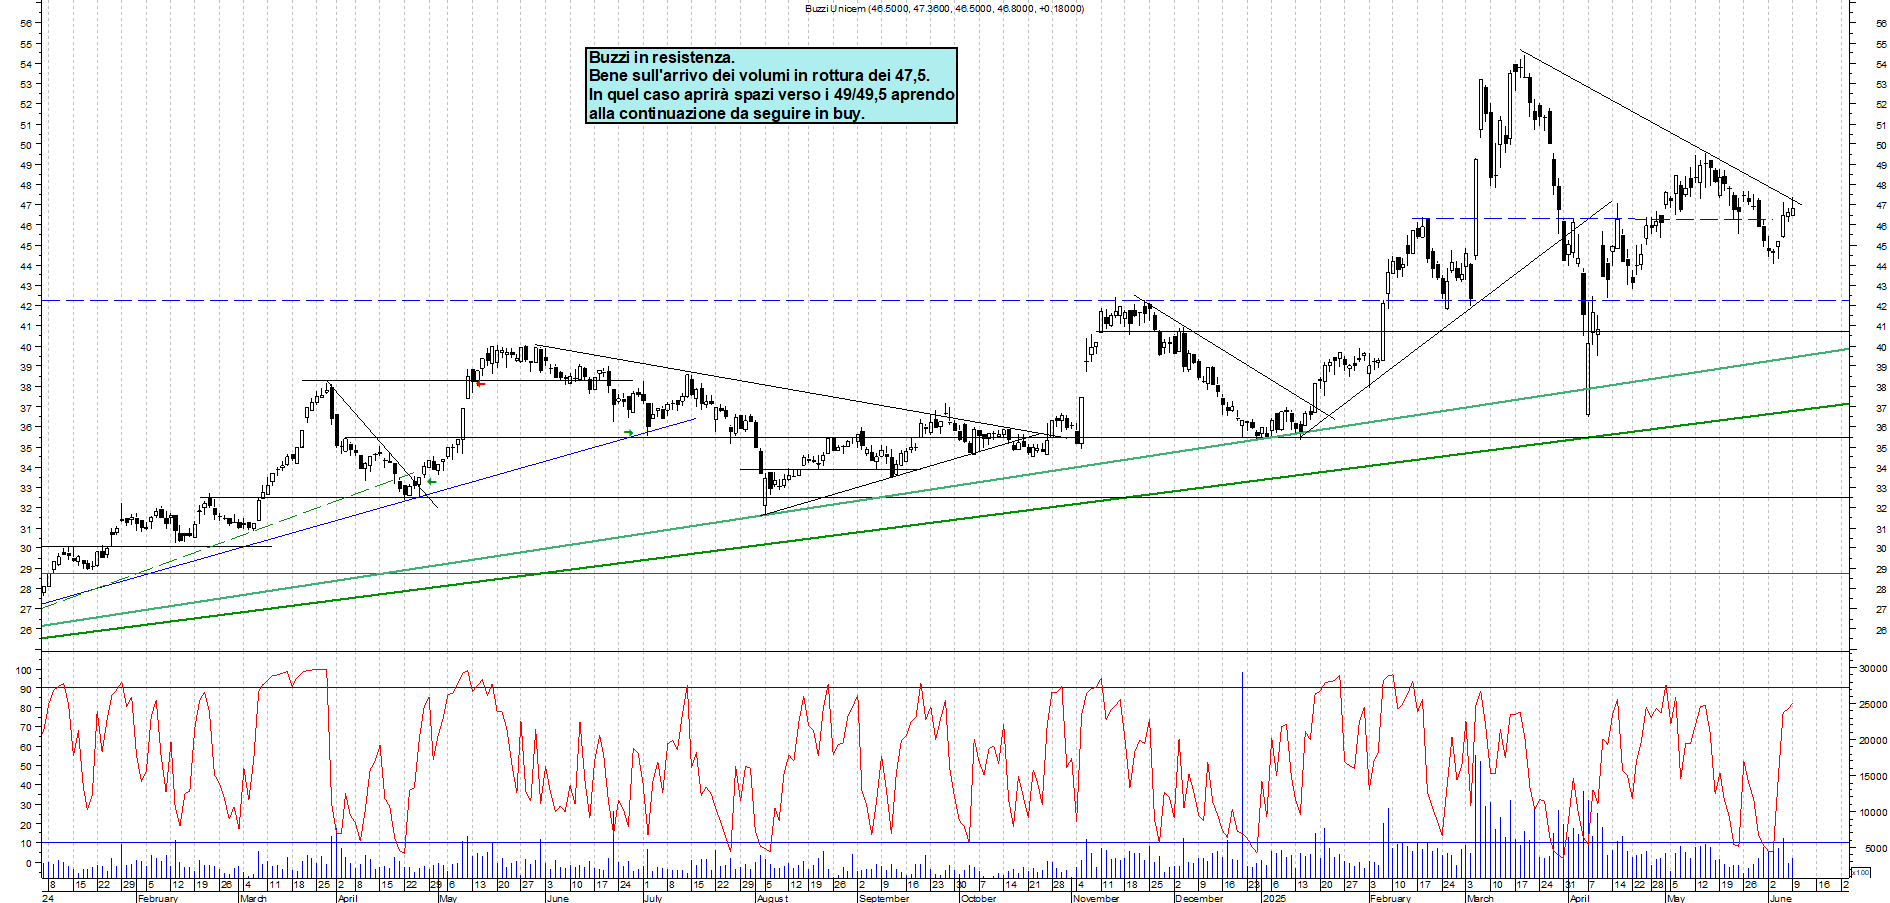Click the 15000 volume scale value
This screenshot has height=903, width=1890.
click(x=1872, y=777)
